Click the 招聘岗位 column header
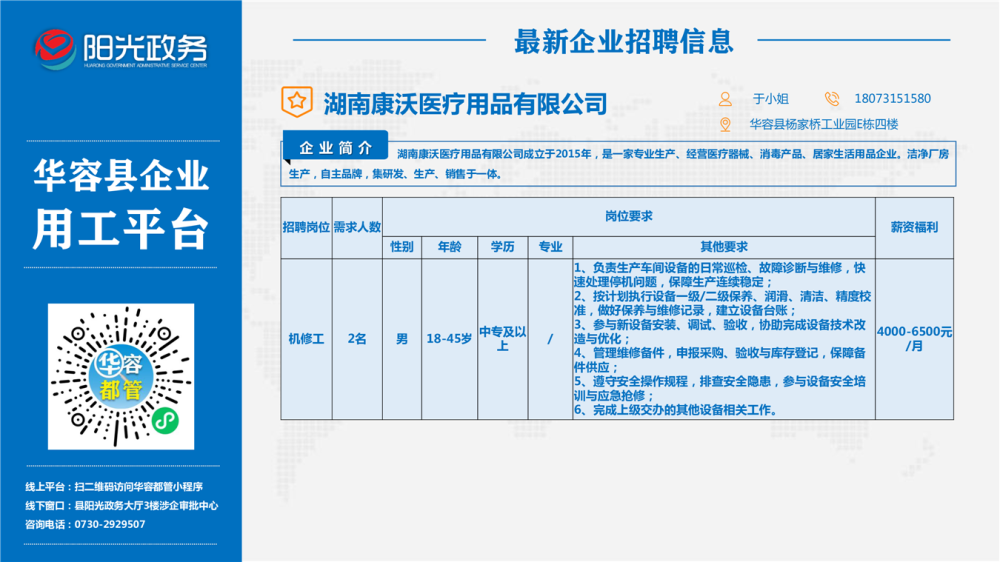This screenshot has width=1000, height=562. pos(306,228)
